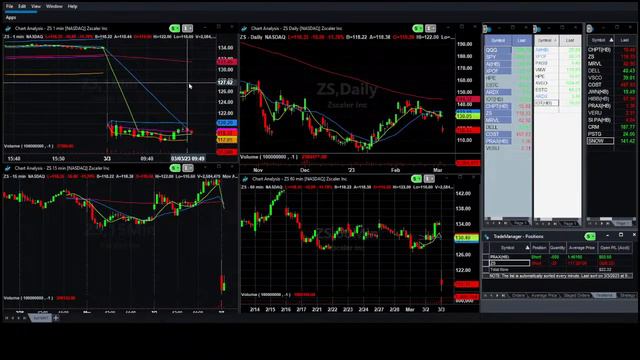Toggle green symbol link on TradeManager Positions
Image resolution: width=640 pixels, height=360 pixels.
(590, 236)
